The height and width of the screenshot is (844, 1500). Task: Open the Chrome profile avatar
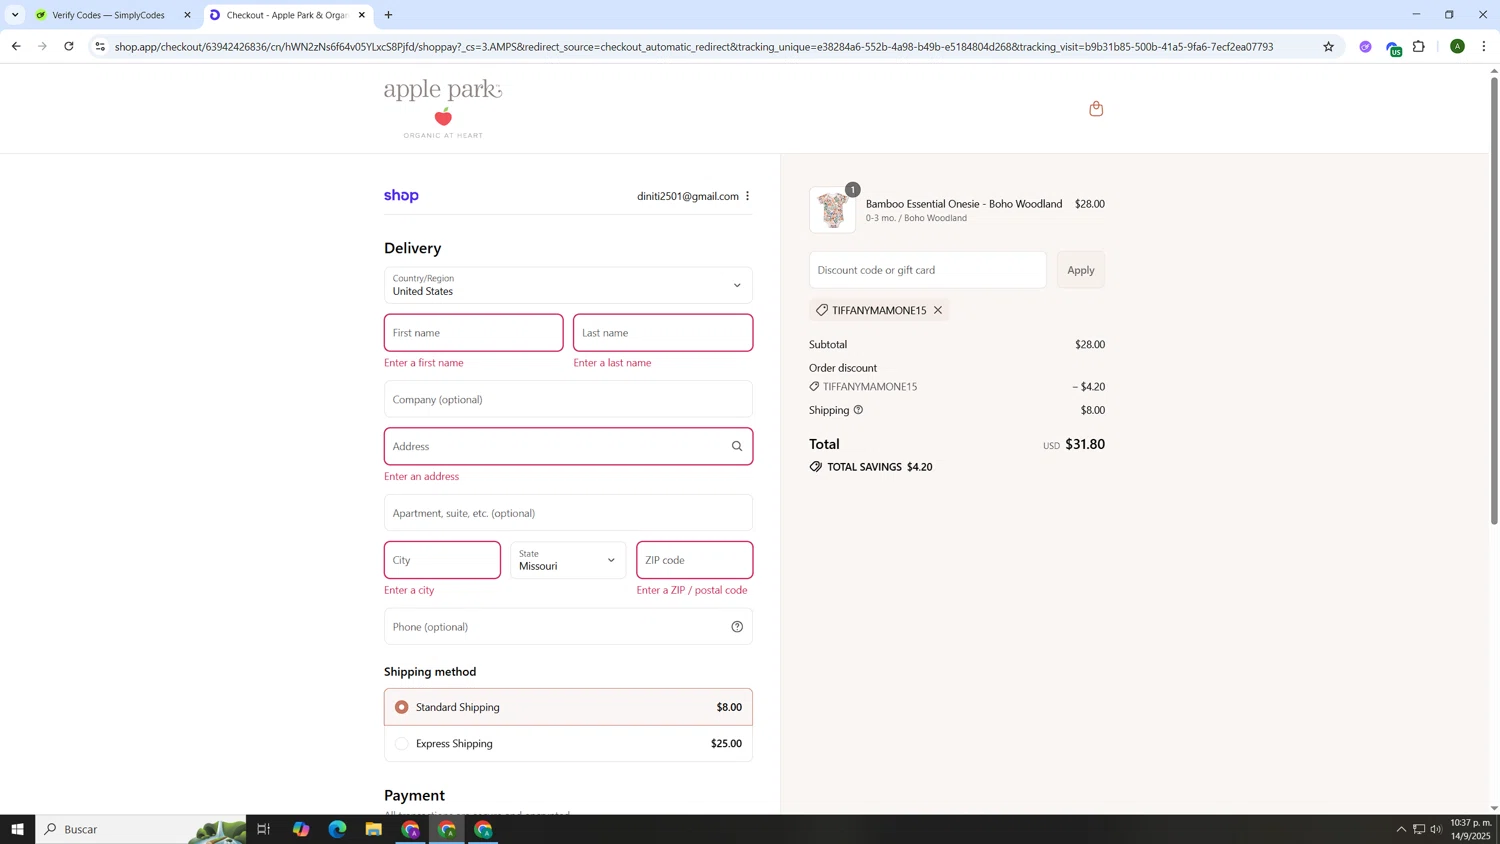point(1457,46)
